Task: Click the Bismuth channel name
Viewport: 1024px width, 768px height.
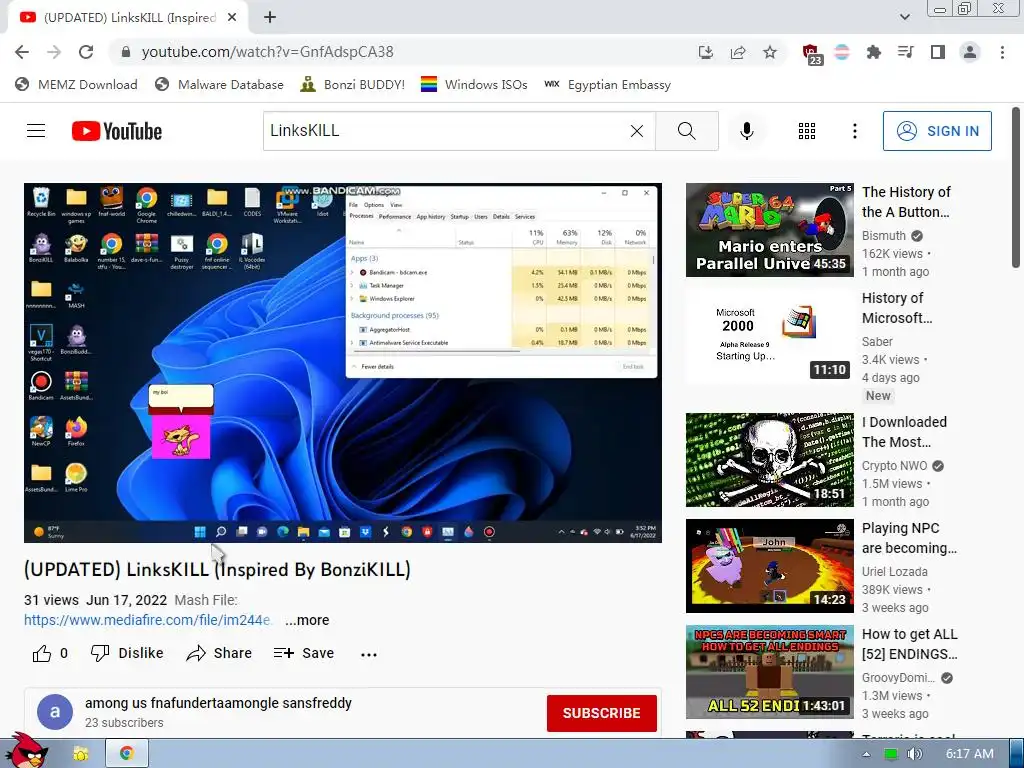Action: 884,236
